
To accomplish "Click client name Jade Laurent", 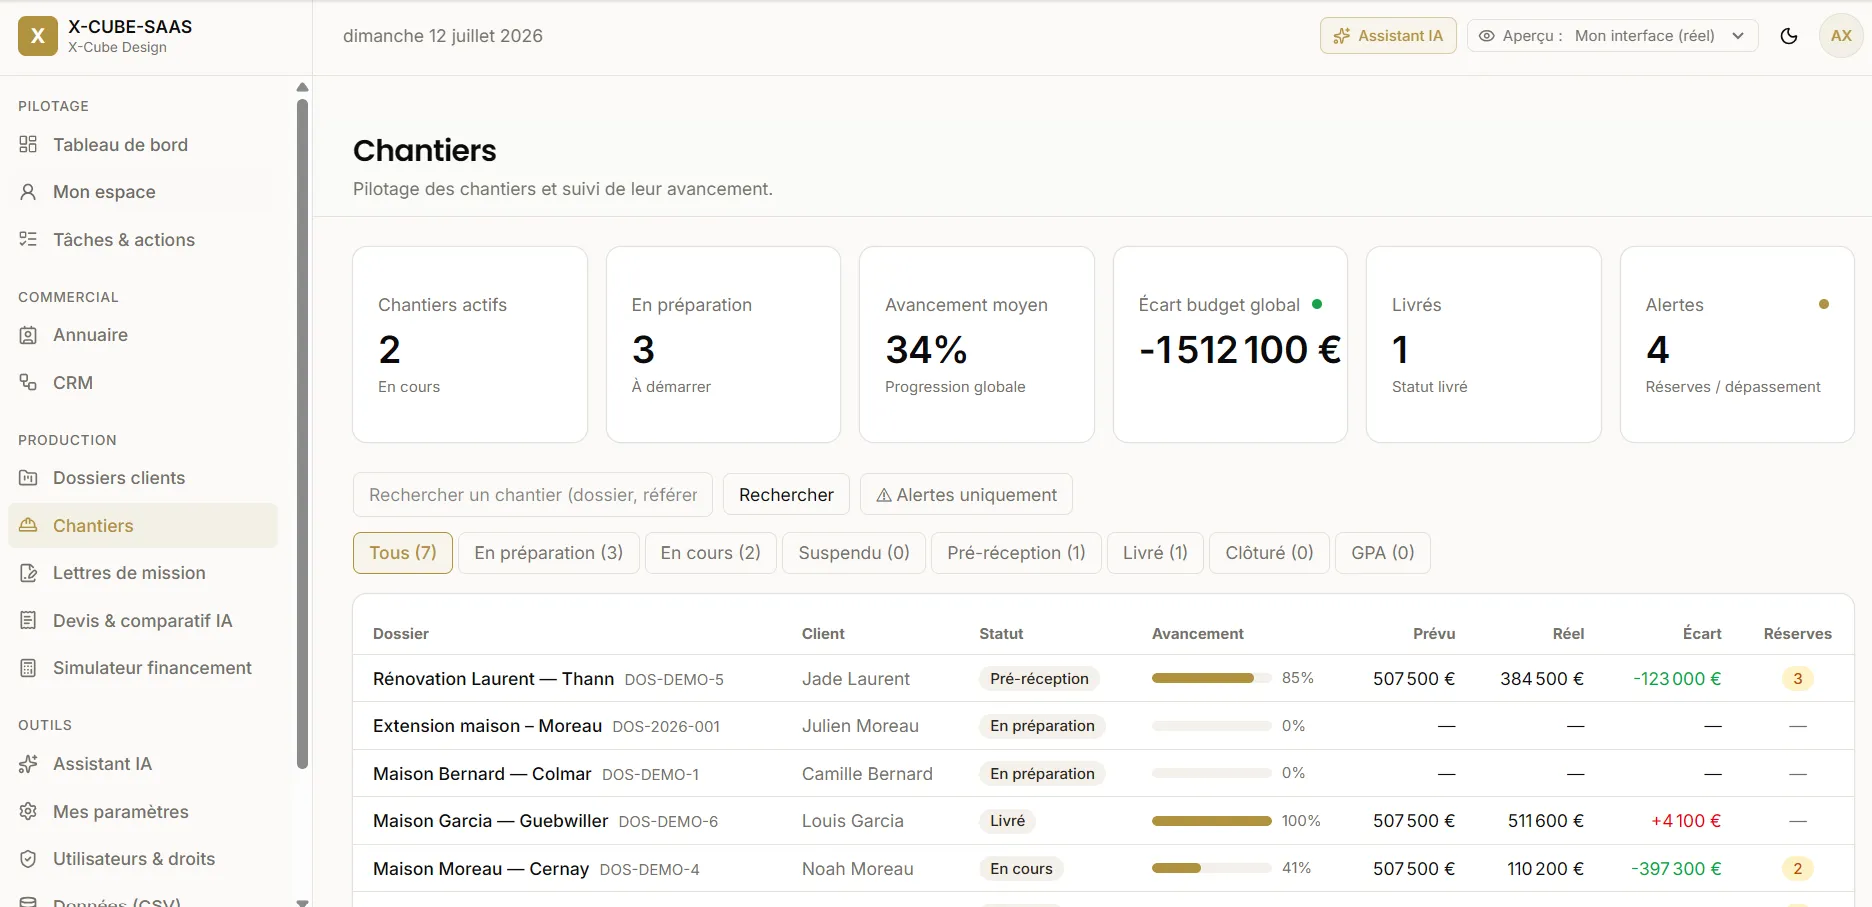I will point(855,679).
